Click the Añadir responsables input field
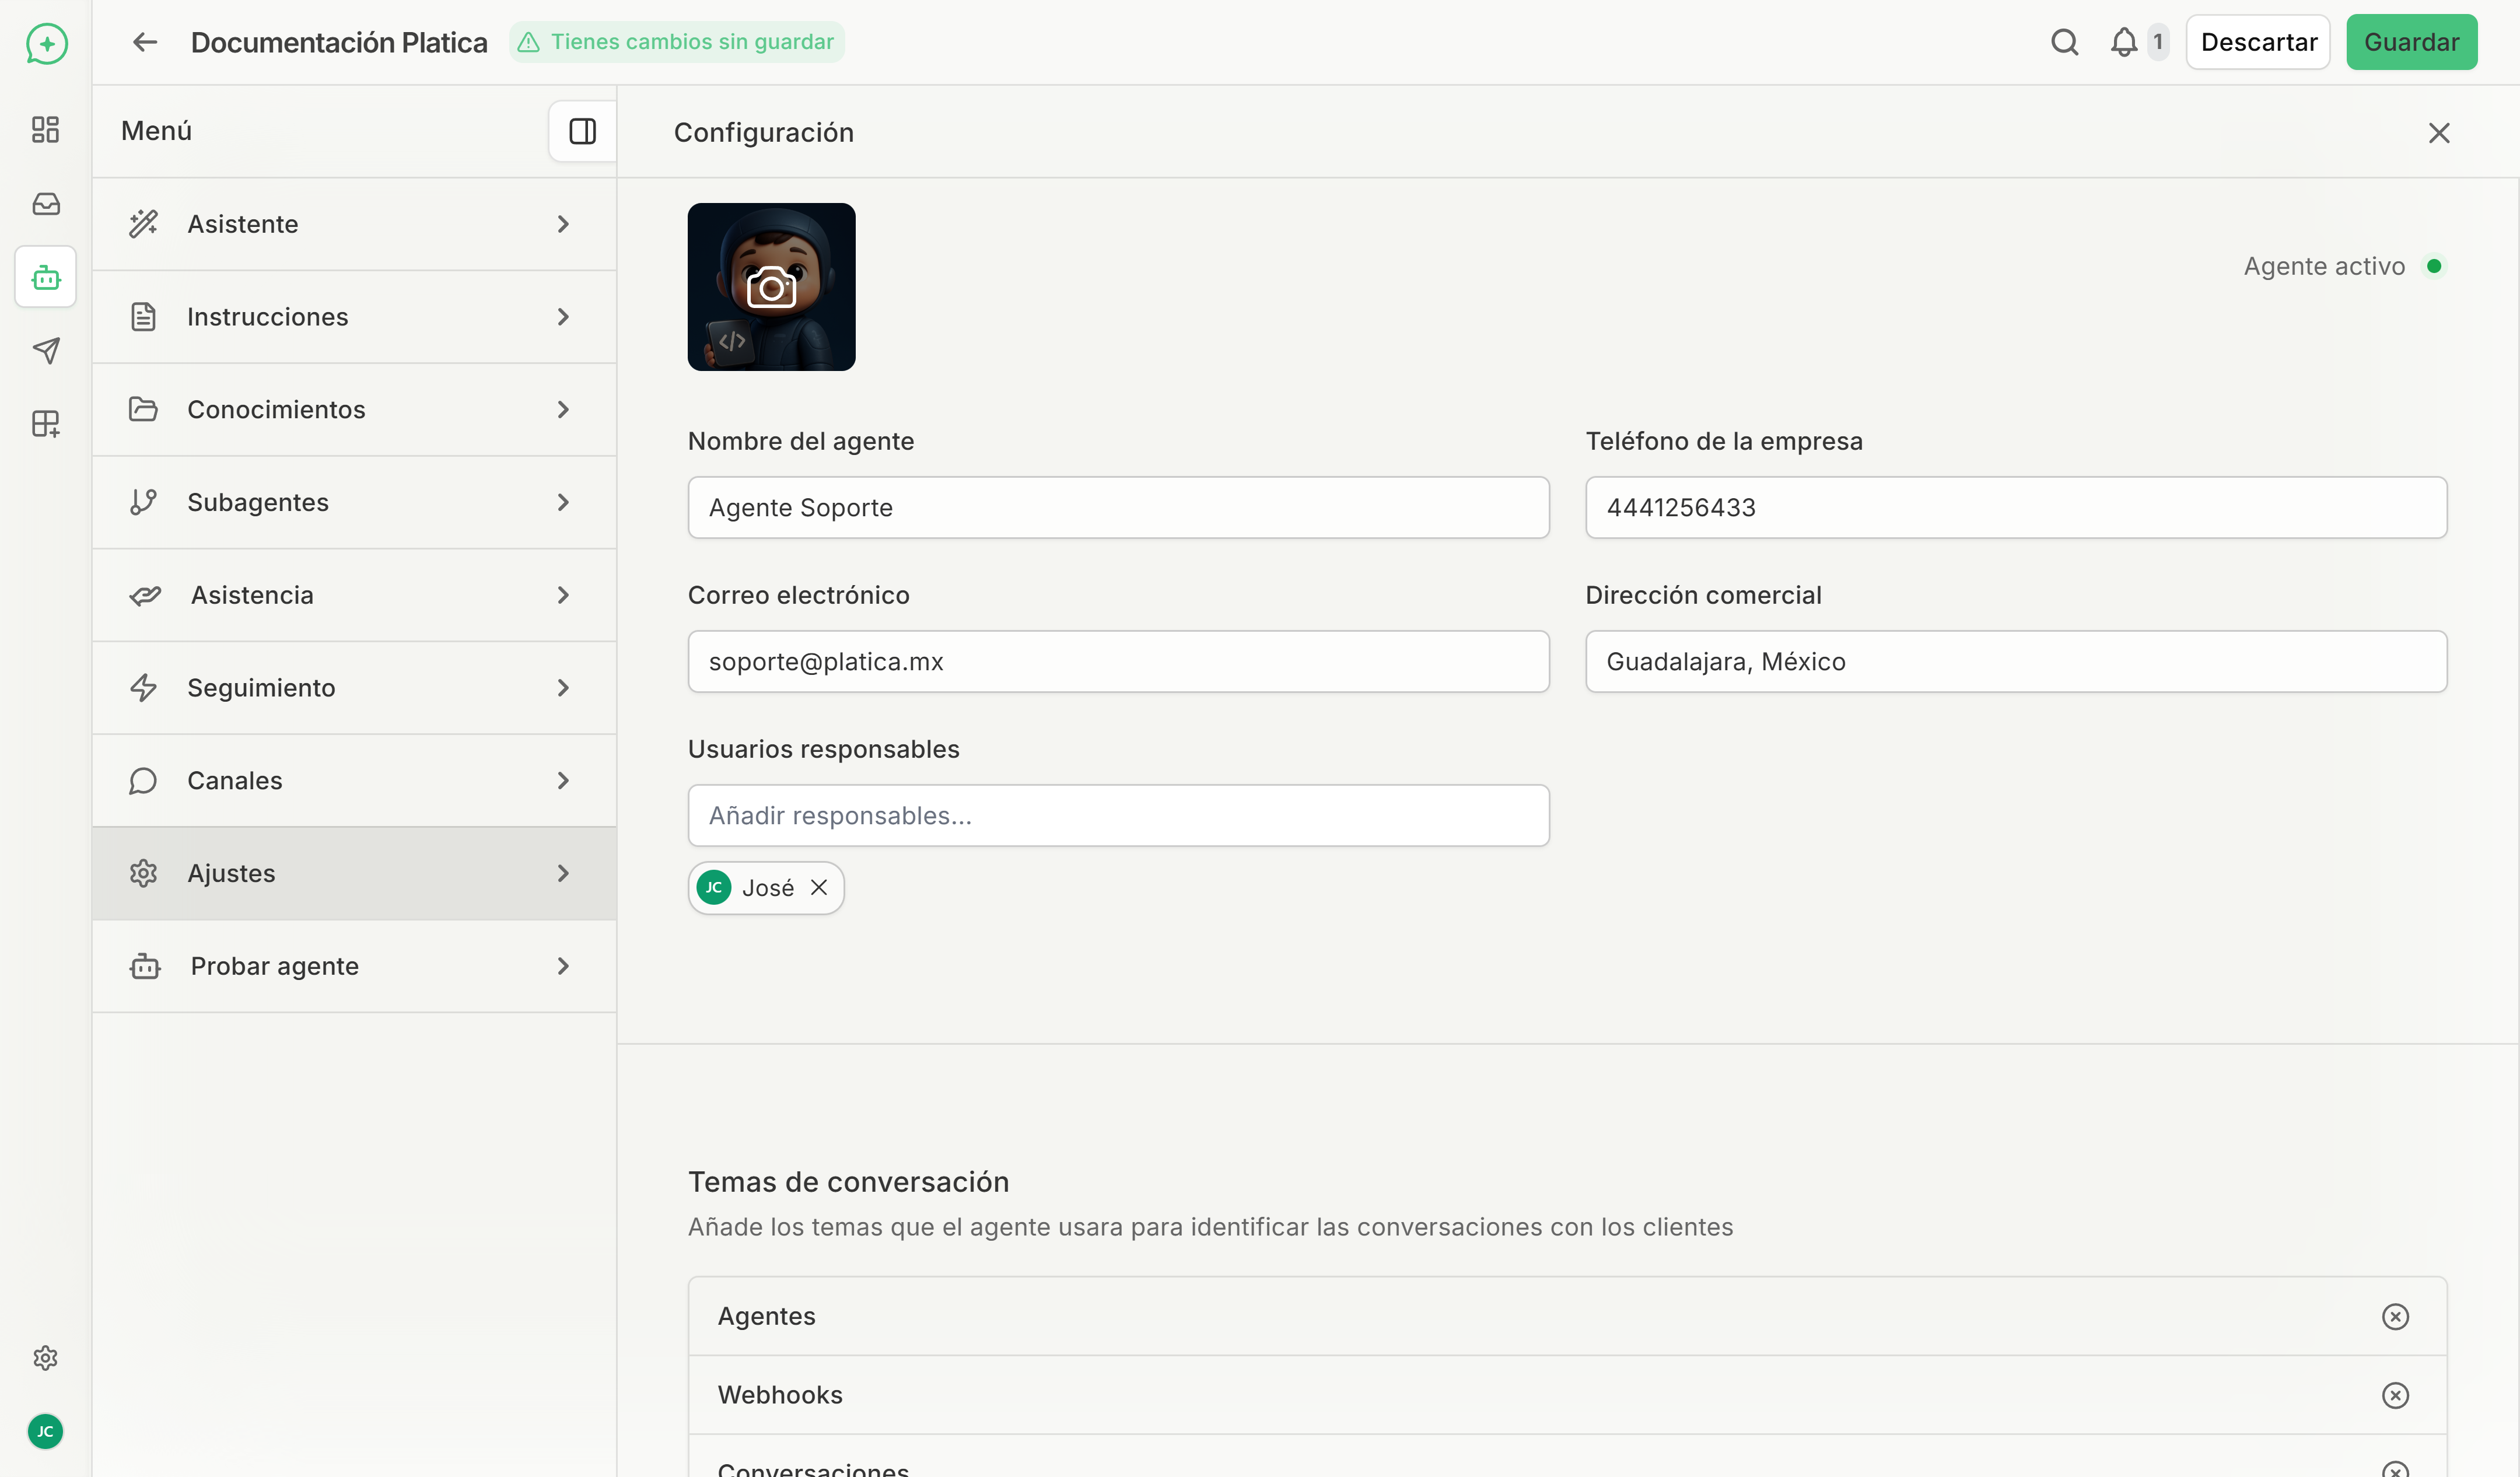The image size is (2520, 1477). click(x=1117, y=815)
